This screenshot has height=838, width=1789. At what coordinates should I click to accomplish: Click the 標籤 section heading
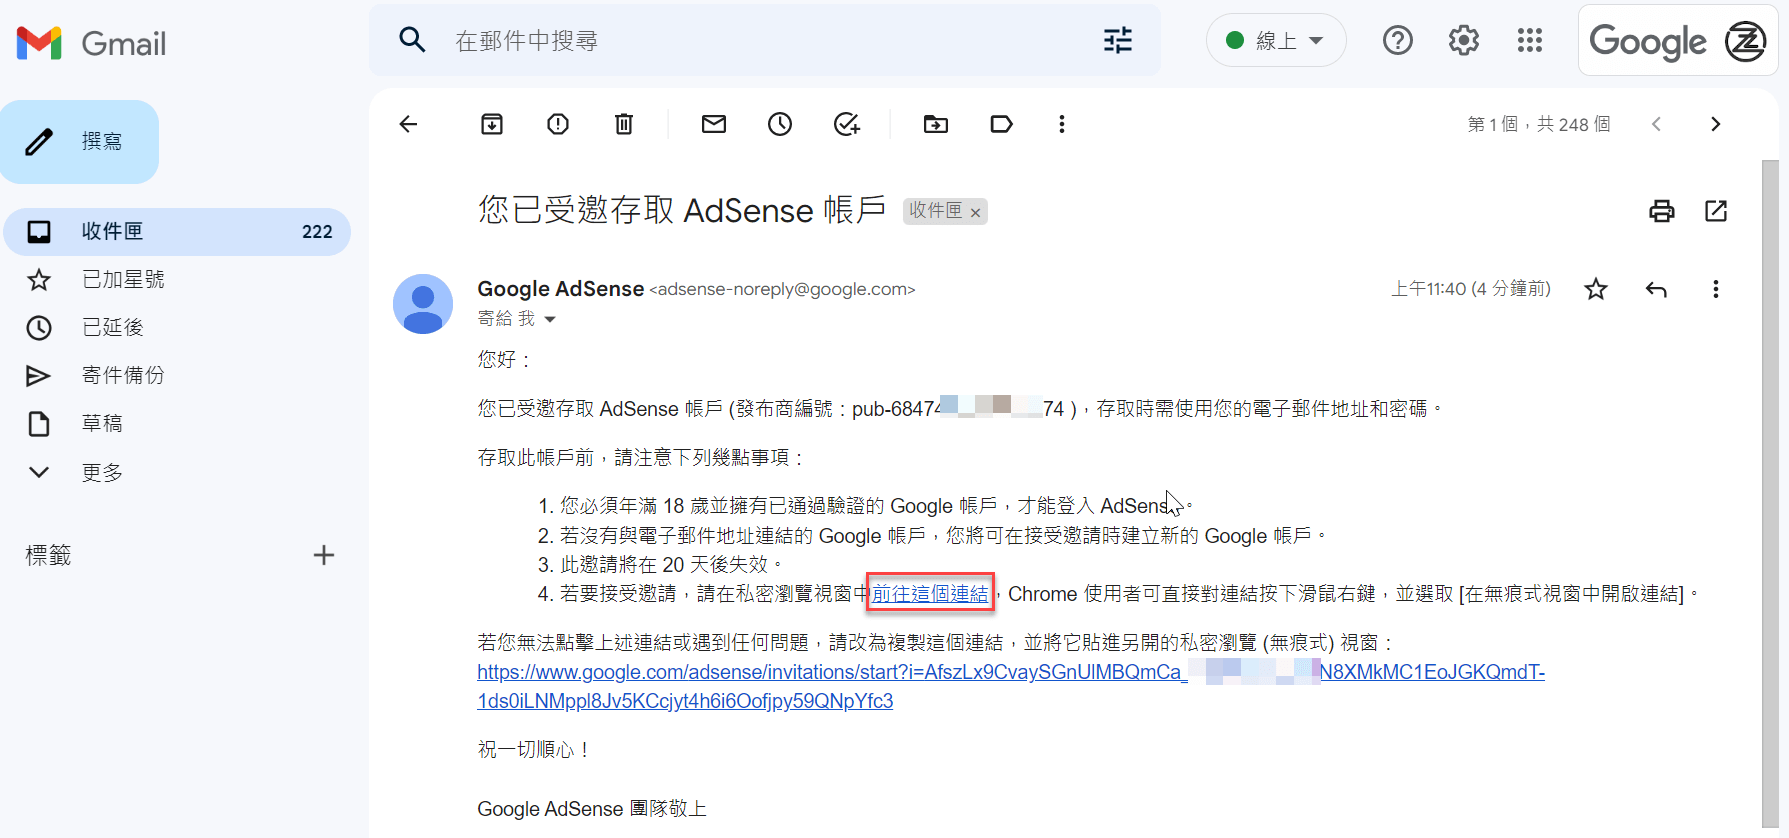(48, 555)
